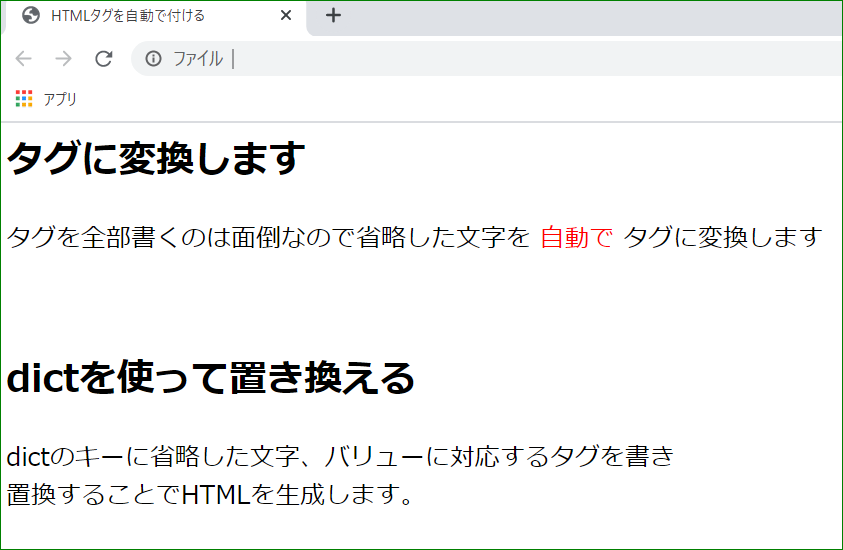
Task: Click the ファイル label in address bar
Action: point(198,59)
